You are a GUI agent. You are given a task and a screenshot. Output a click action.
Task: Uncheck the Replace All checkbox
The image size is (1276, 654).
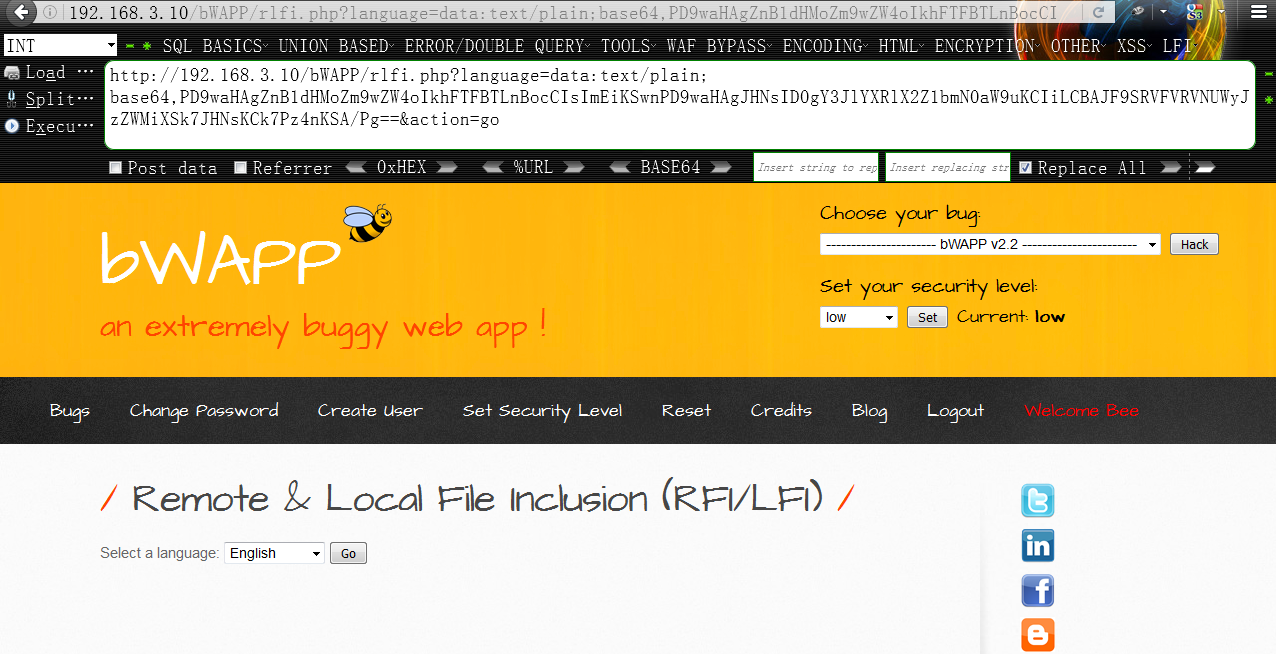[x=1025, y=167]
